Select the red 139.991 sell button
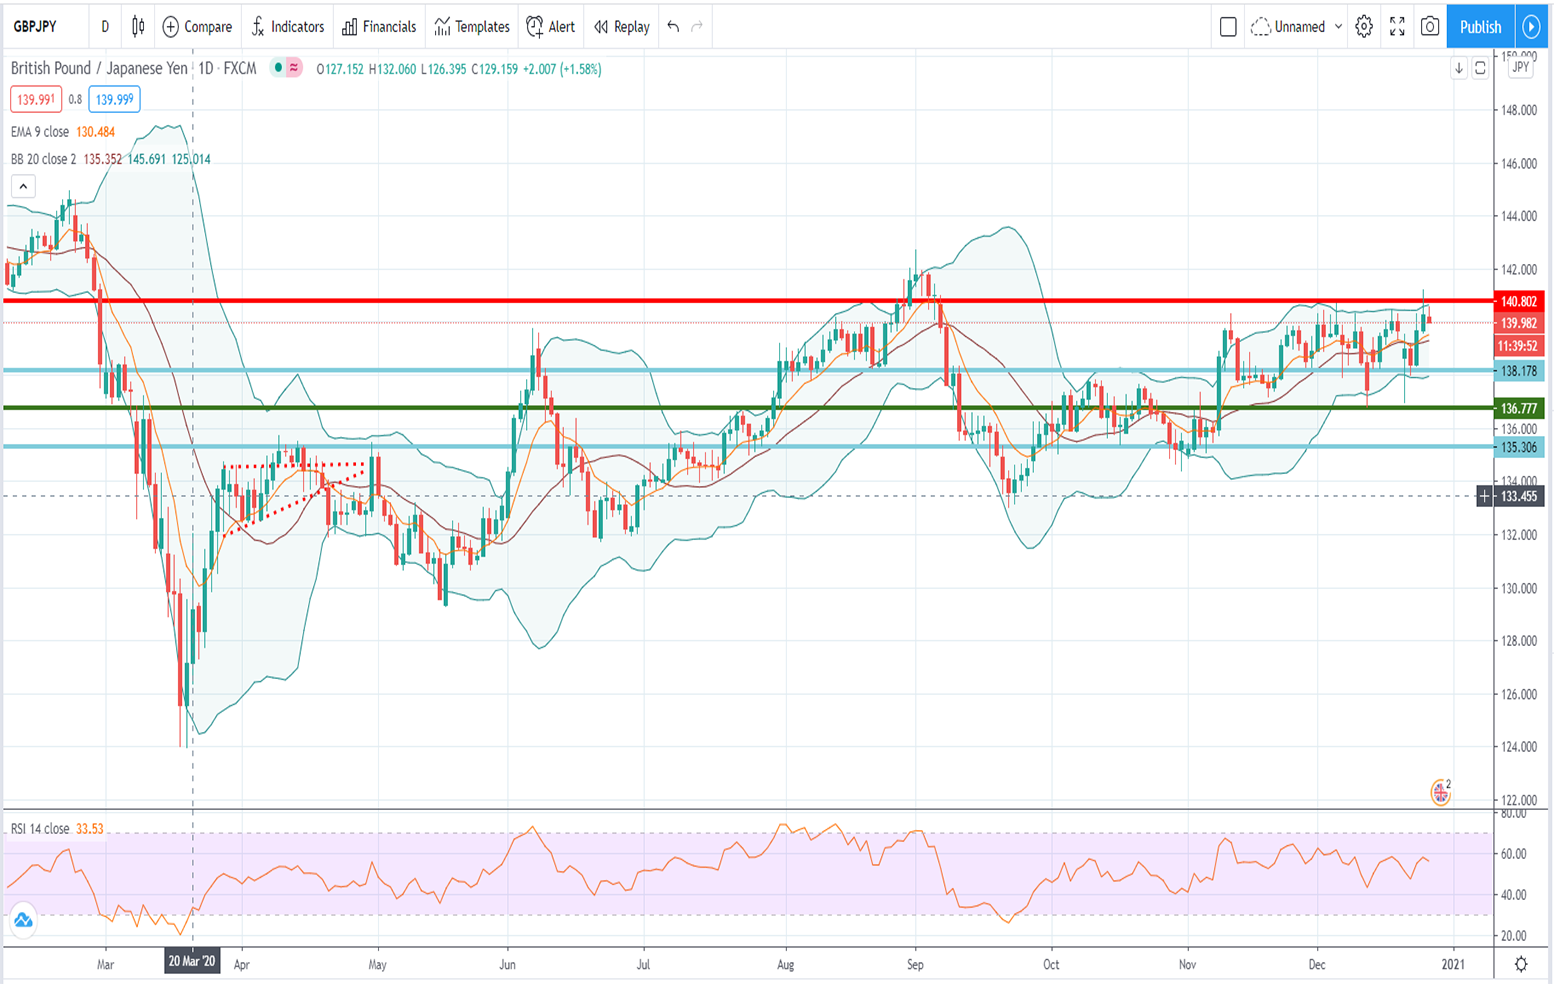Viewport: 1554px width, 984px height. [38, 99]
